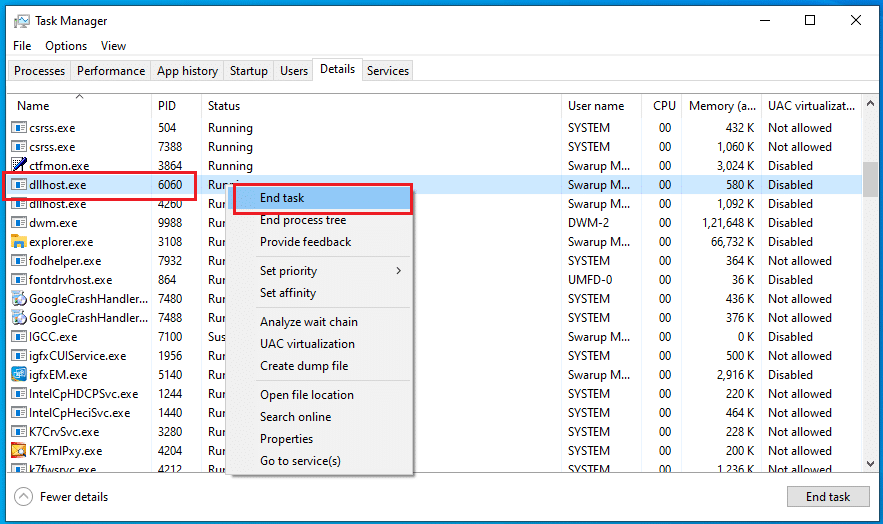The image size is (883, 524).
Task: Sort by the CPU column header
Action: (x=662, y=106)
